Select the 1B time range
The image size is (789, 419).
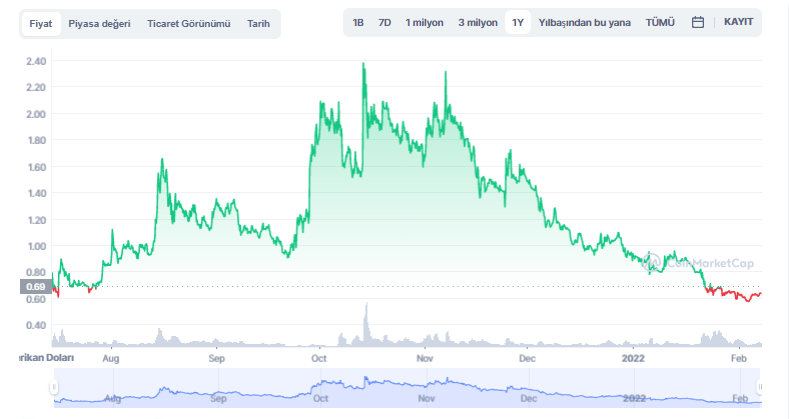[358, 22]
